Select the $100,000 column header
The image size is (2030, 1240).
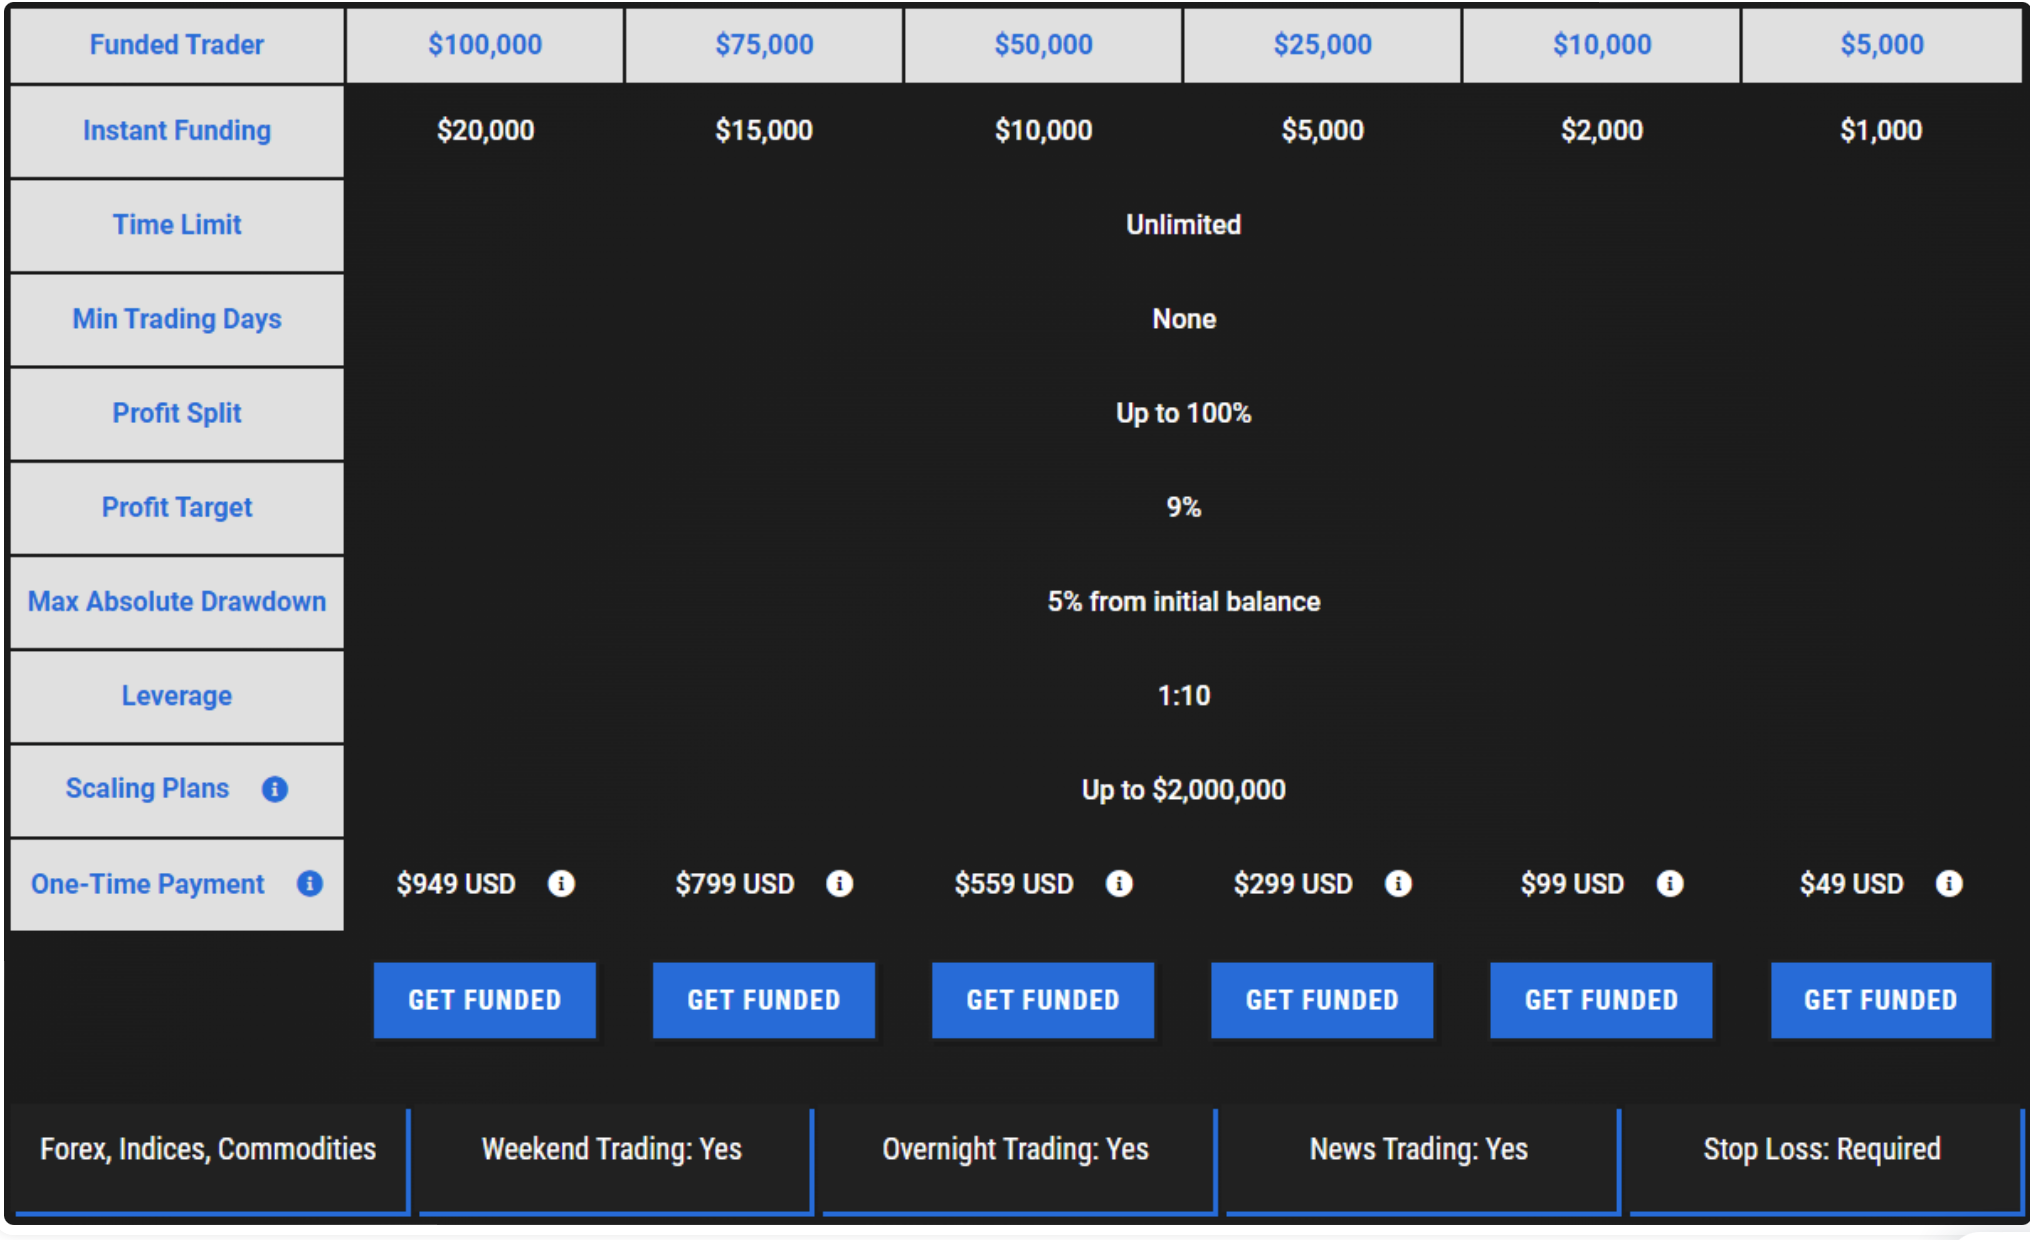(485, 45)
